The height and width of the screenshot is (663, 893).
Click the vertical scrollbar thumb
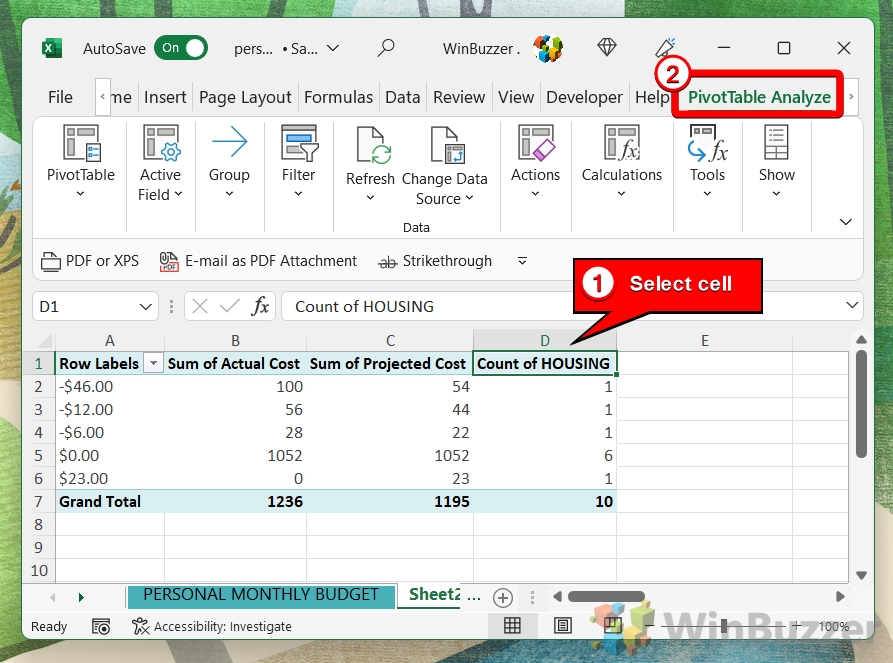[x=861, y=404]
